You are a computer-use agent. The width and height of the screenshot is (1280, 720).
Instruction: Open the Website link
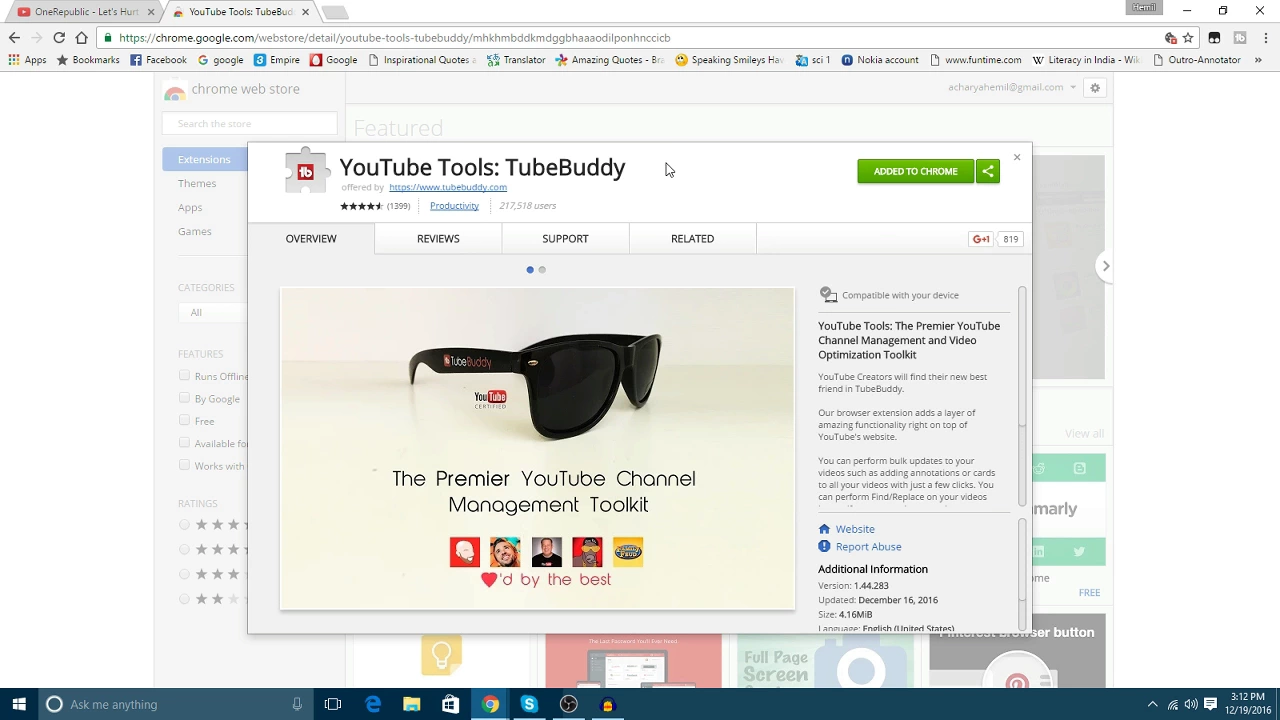(855, 529)
